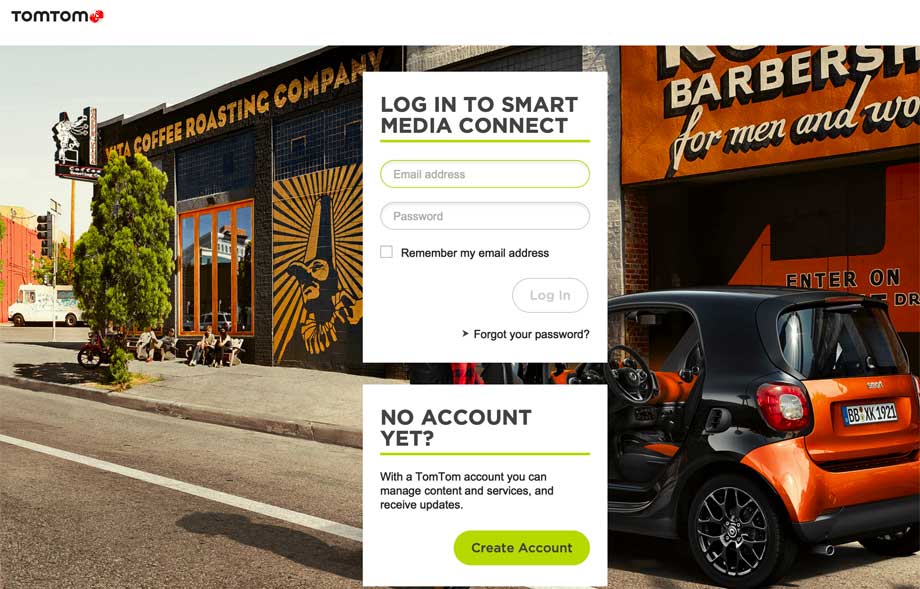
Task: Click the orange smart car's red tail light
Action: 783,407
